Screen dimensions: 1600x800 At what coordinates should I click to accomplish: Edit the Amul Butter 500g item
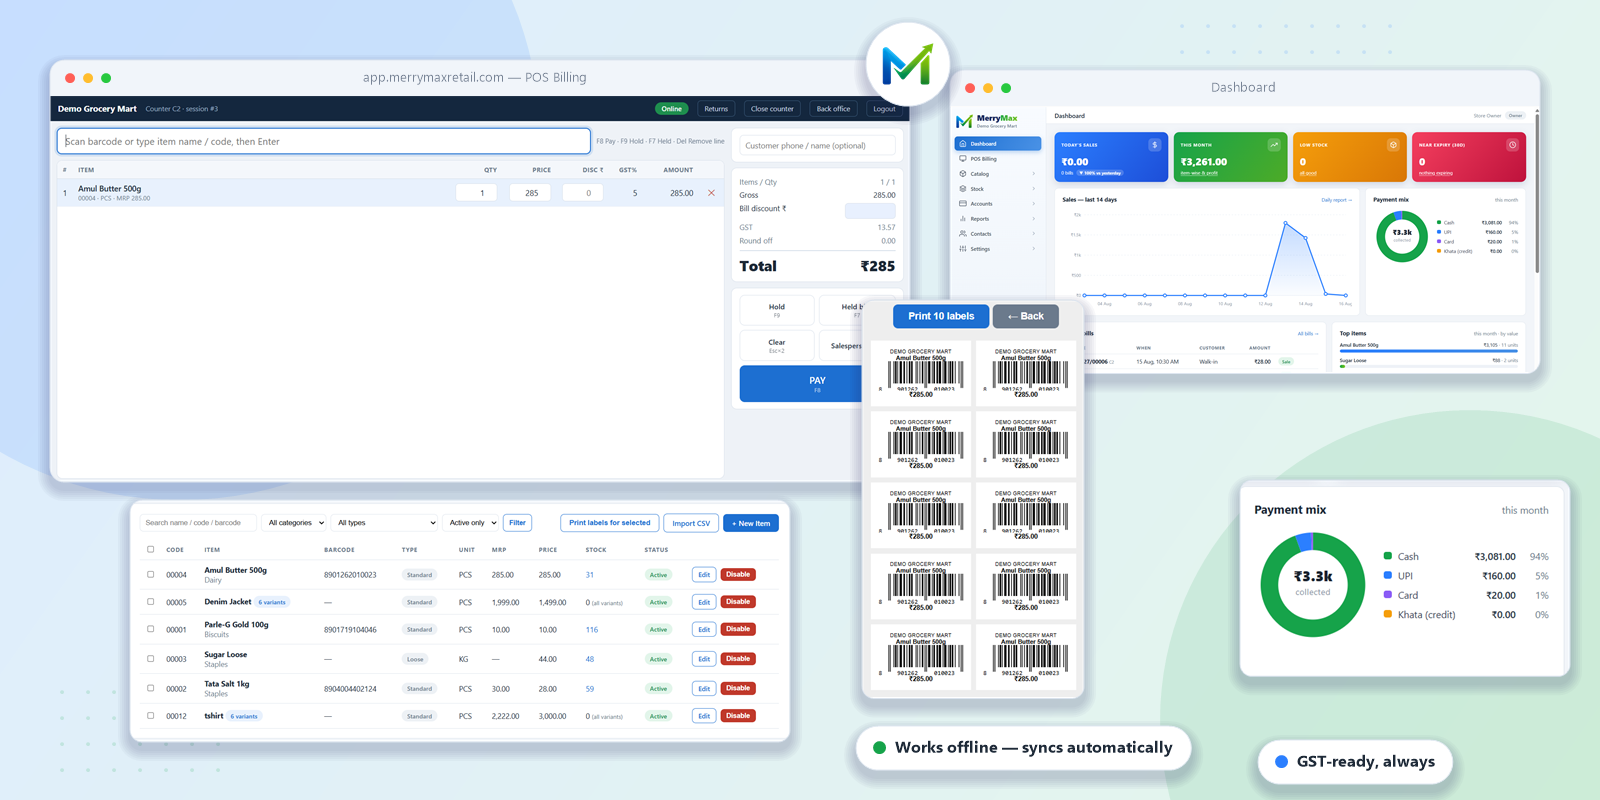coord(704,575)
